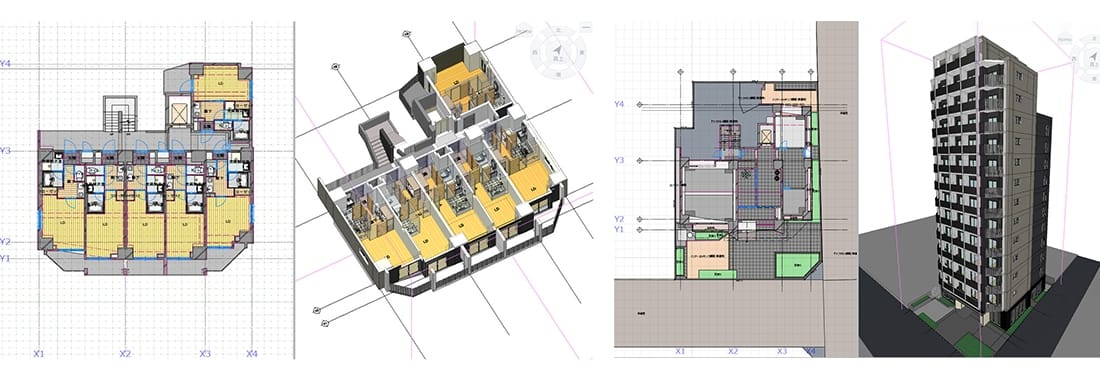This screenshot has width=1100, height=380.
Task: Click the Y4 axis label in the unit floor plan
Action: (x=6, y=64)
